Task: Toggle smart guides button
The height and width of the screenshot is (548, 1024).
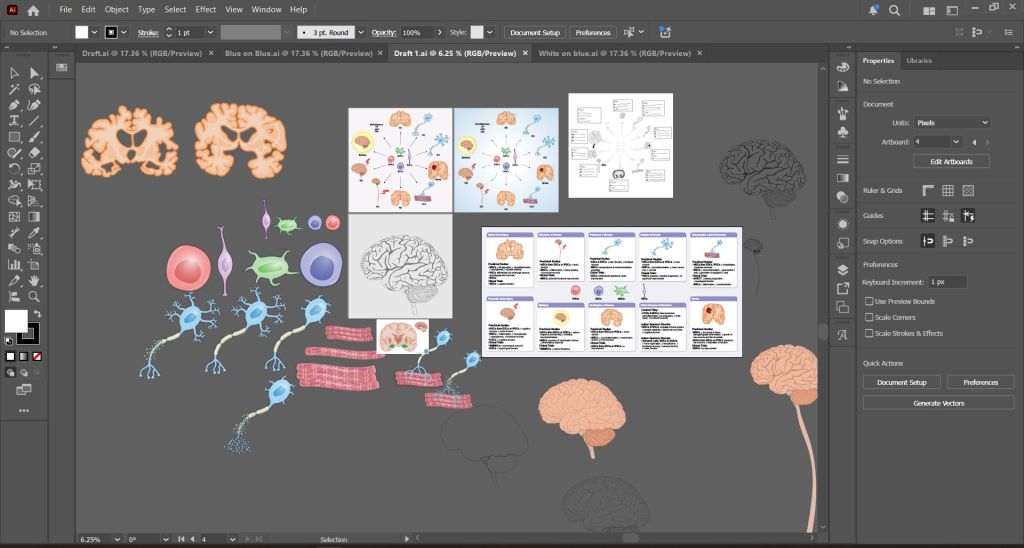Action: [x=968, y=216]
